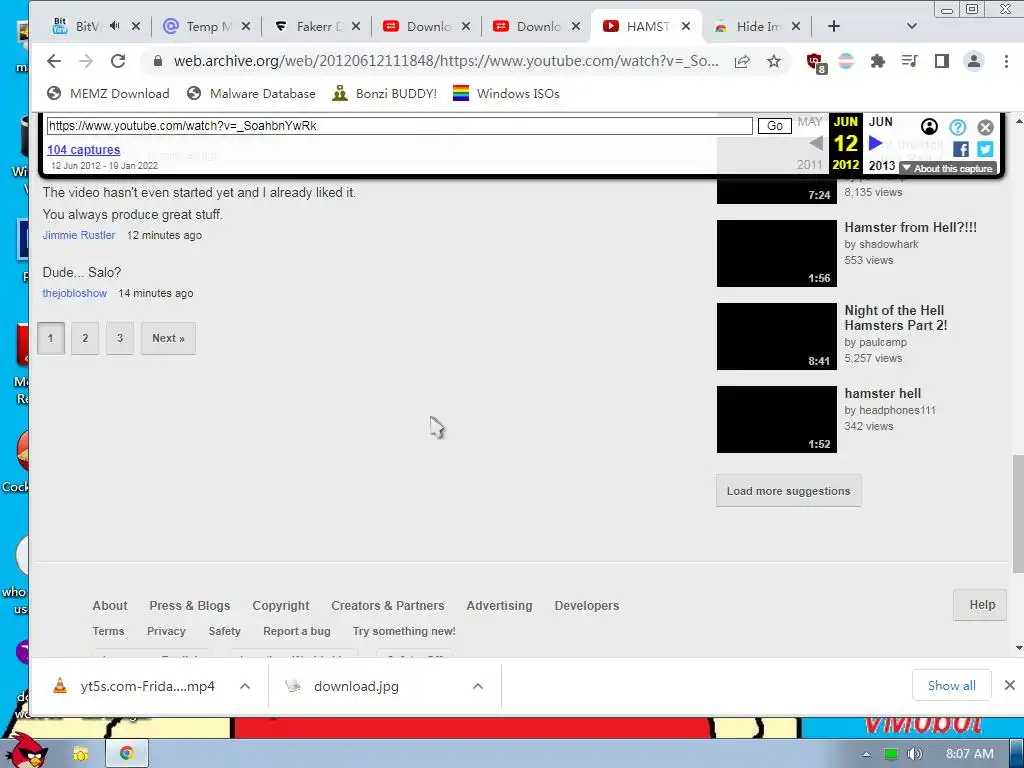The height and width of the screenshot is (768, 1024).
Task: Go to comments page 2
Action: click(85, 338)
